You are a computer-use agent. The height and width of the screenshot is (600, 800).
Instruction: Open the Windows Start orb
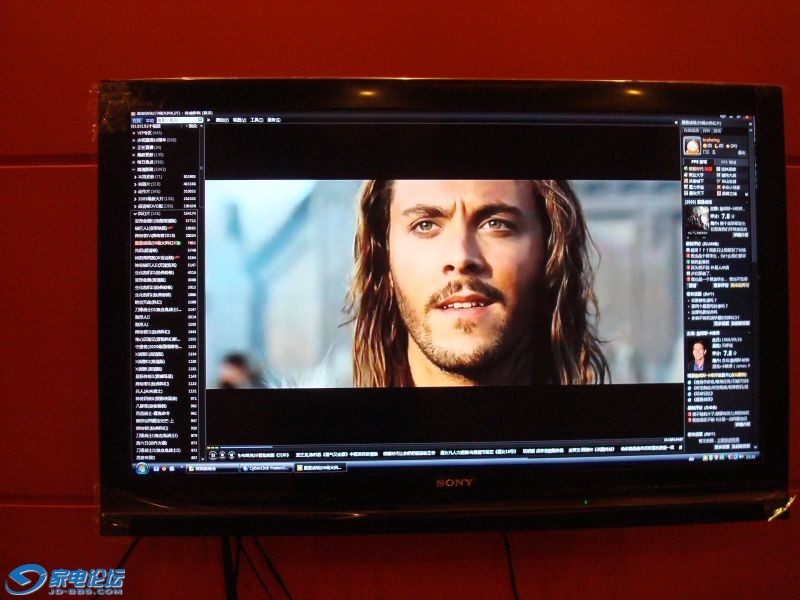(x=142, y=468)
